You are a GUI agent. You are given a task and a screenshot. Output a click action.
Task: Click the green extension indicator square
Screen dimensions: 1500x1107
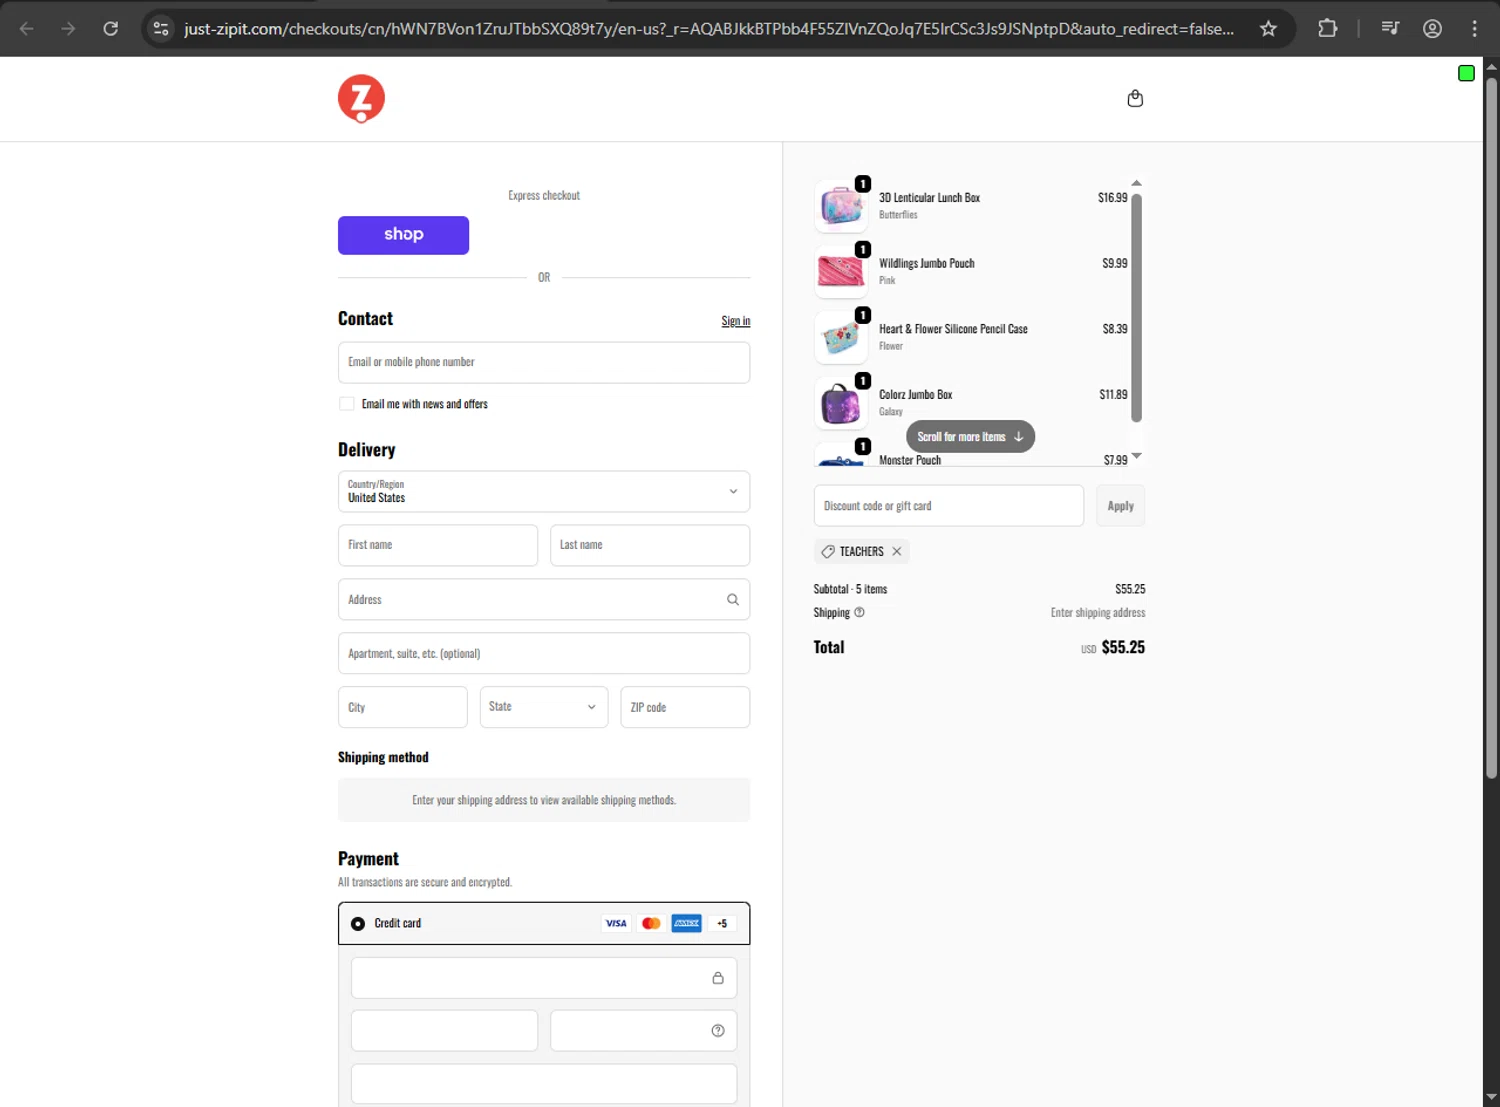coord(1466,73)
